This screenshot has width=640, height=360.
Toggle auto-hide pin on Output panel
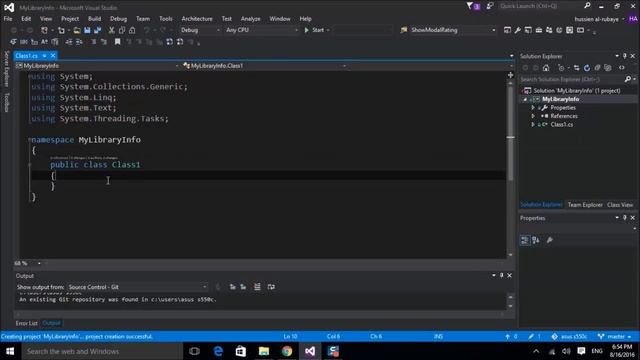pos(502,276)
